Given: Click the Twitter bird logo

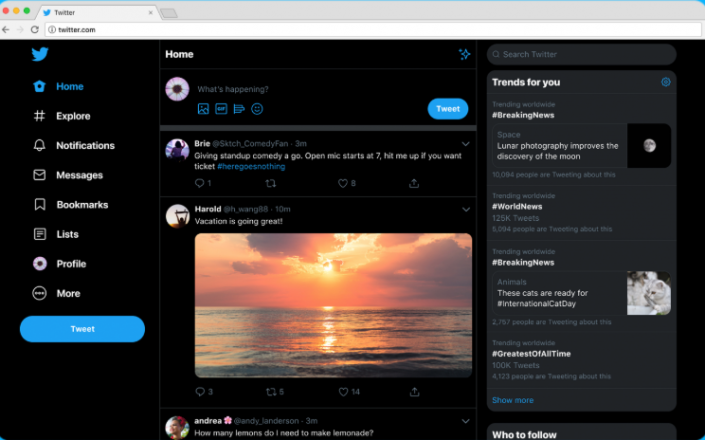Looking at the screenshot, I should click(x=39, y=55).
